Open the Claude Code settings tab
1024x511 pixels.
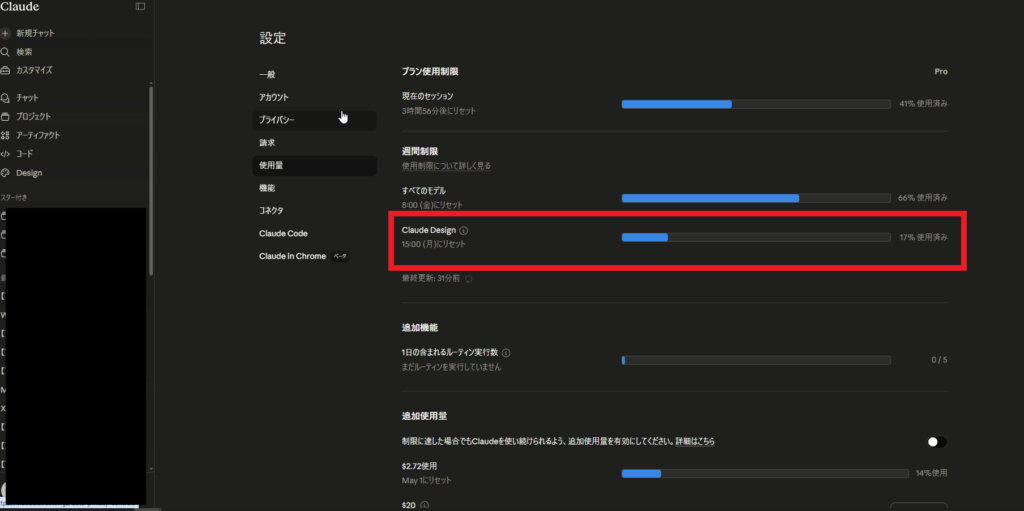tap(283, 233)
